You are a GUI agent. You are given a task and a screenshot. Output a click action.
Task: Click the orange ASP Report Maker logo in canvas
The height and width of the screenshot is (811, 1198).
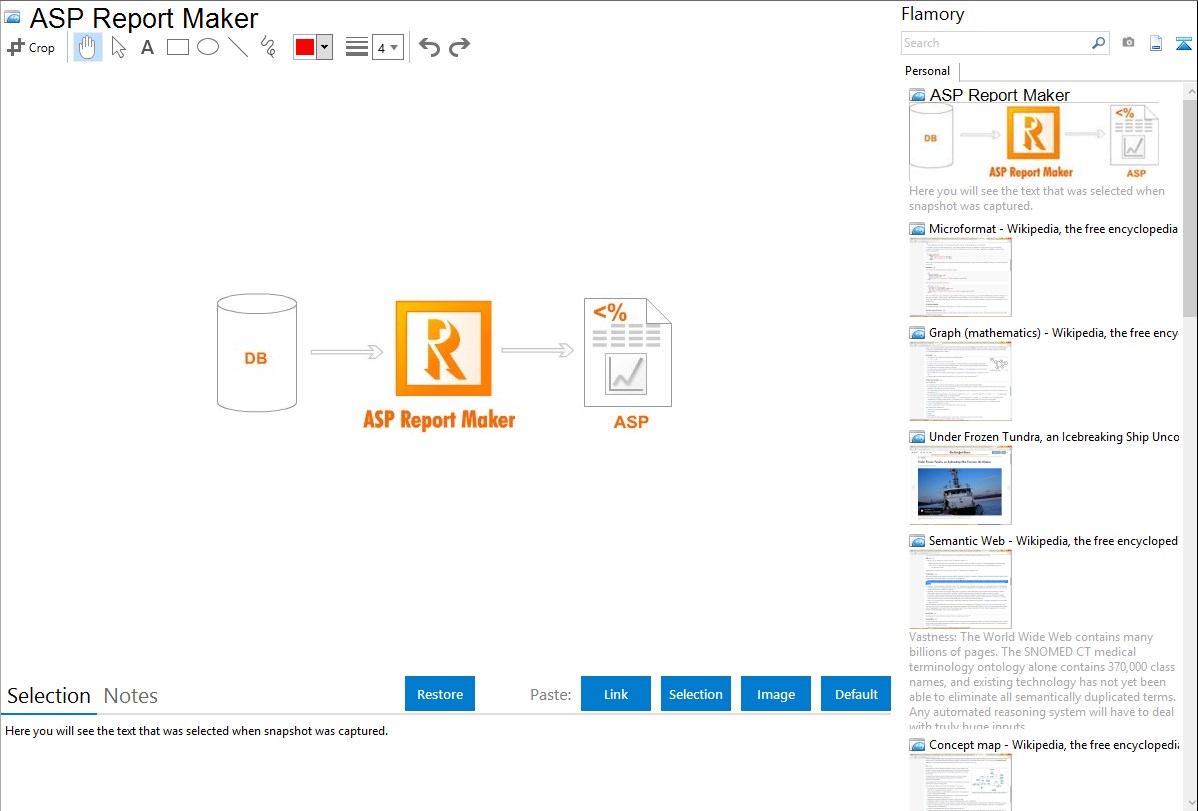[443, 349]
